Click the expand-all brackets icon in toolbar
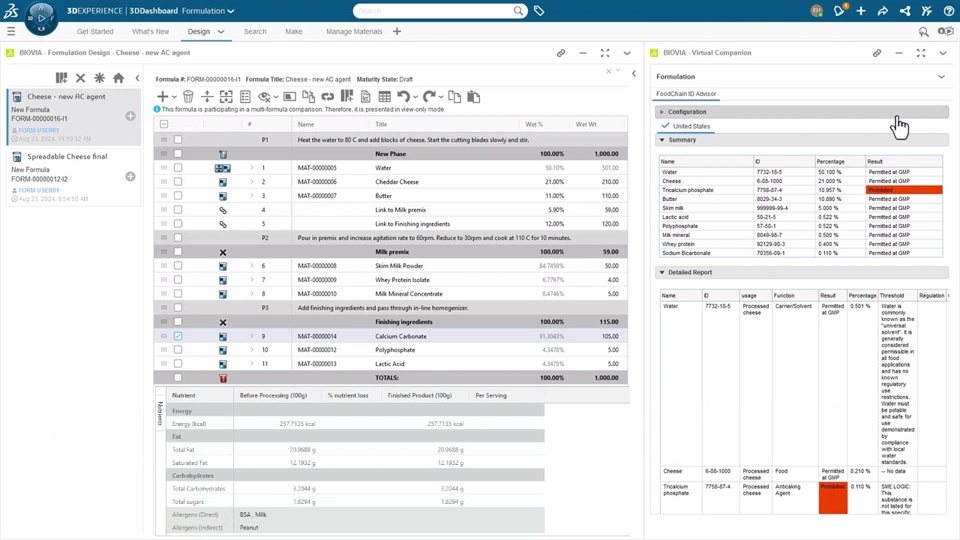Screen dimensions: 960x540 point(227,97)
